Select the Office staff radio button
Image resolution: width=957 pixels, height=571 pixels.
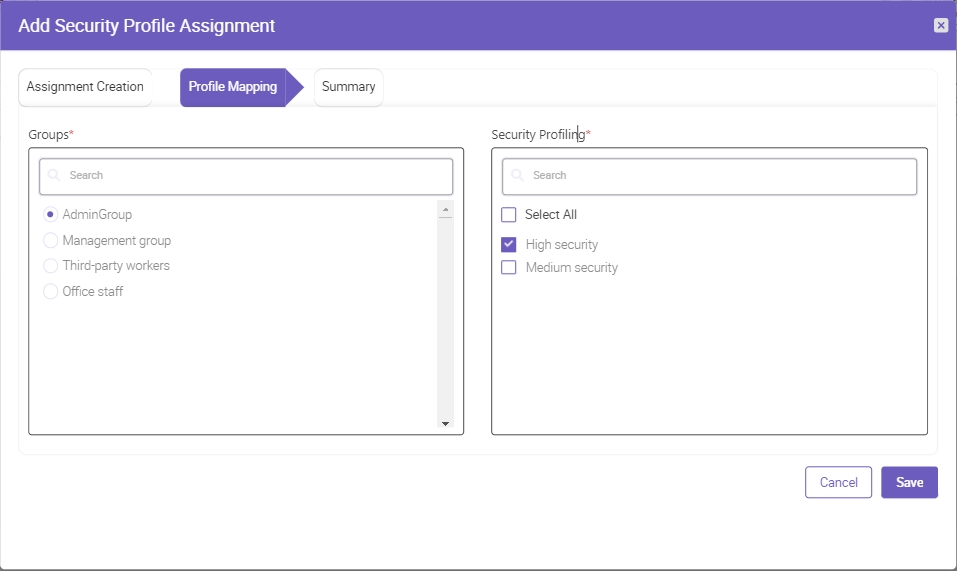pos(51,292)
